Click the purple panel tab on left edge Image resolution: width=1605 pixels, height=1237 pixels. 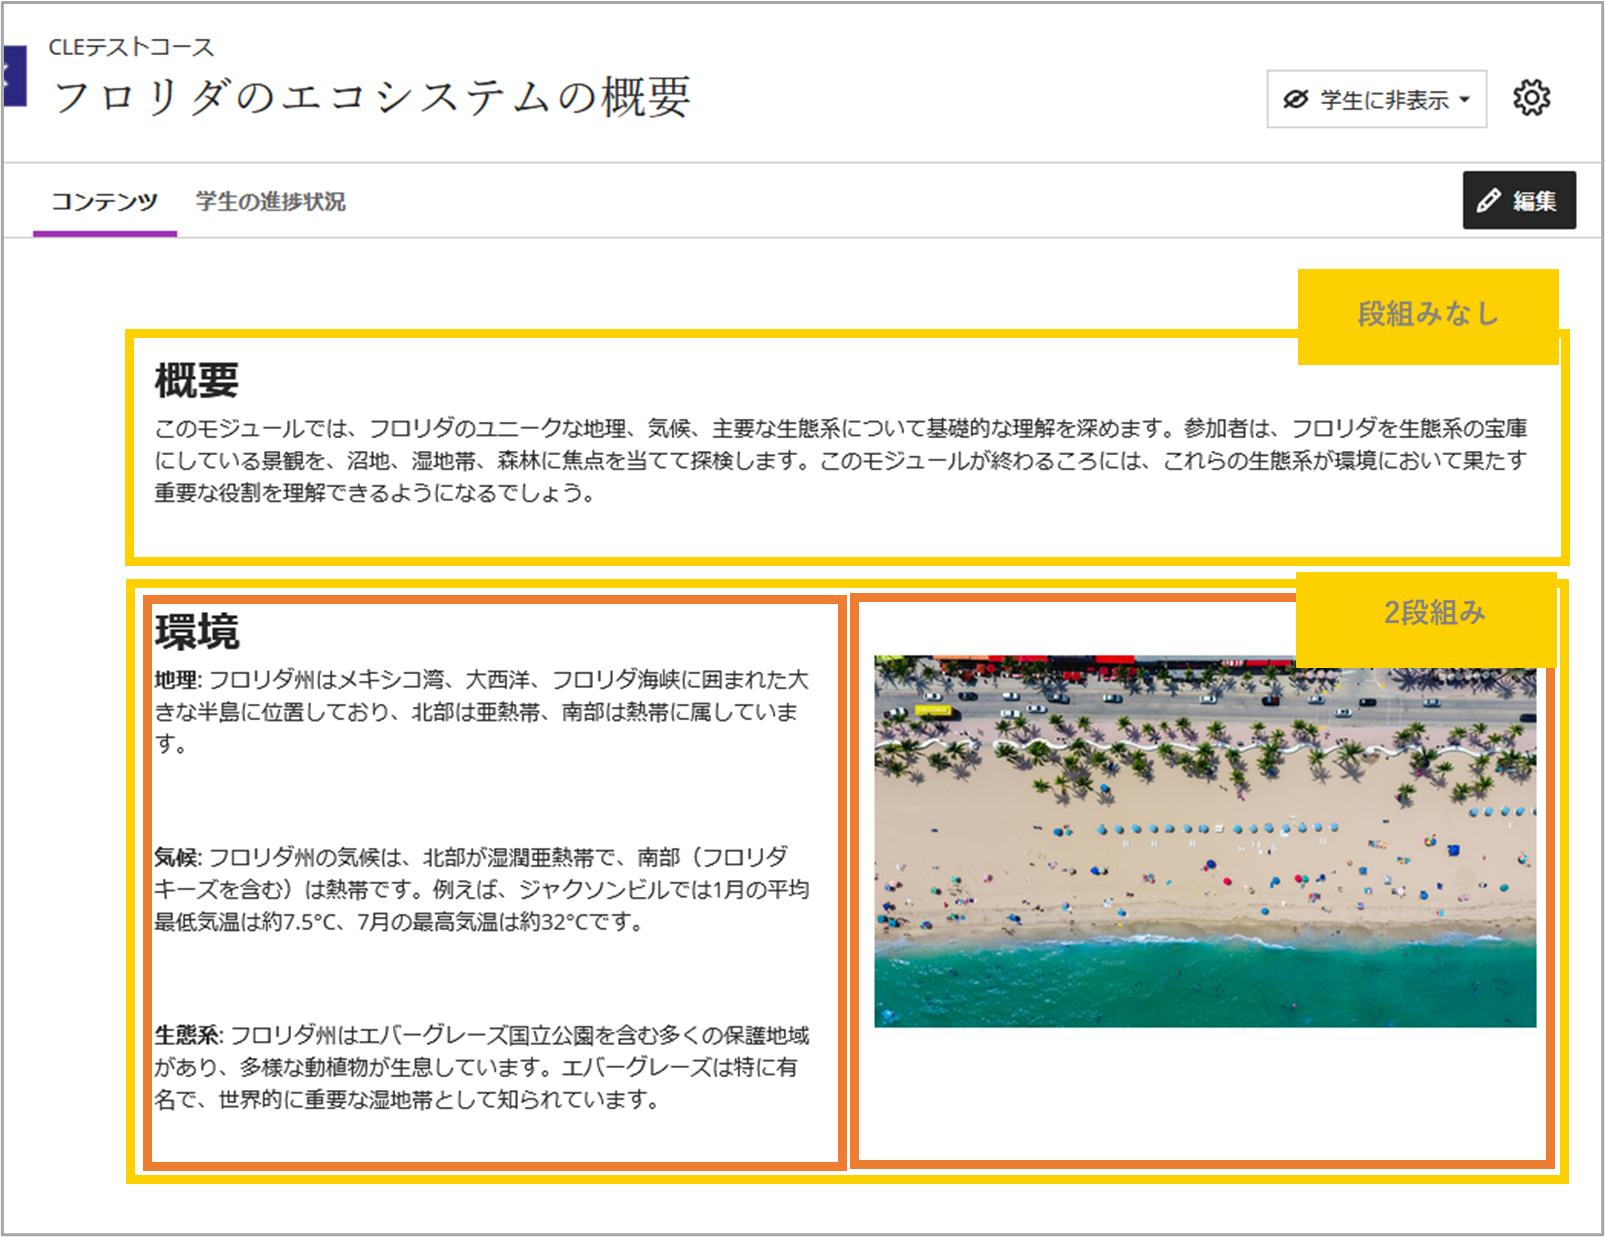point(14,75)
